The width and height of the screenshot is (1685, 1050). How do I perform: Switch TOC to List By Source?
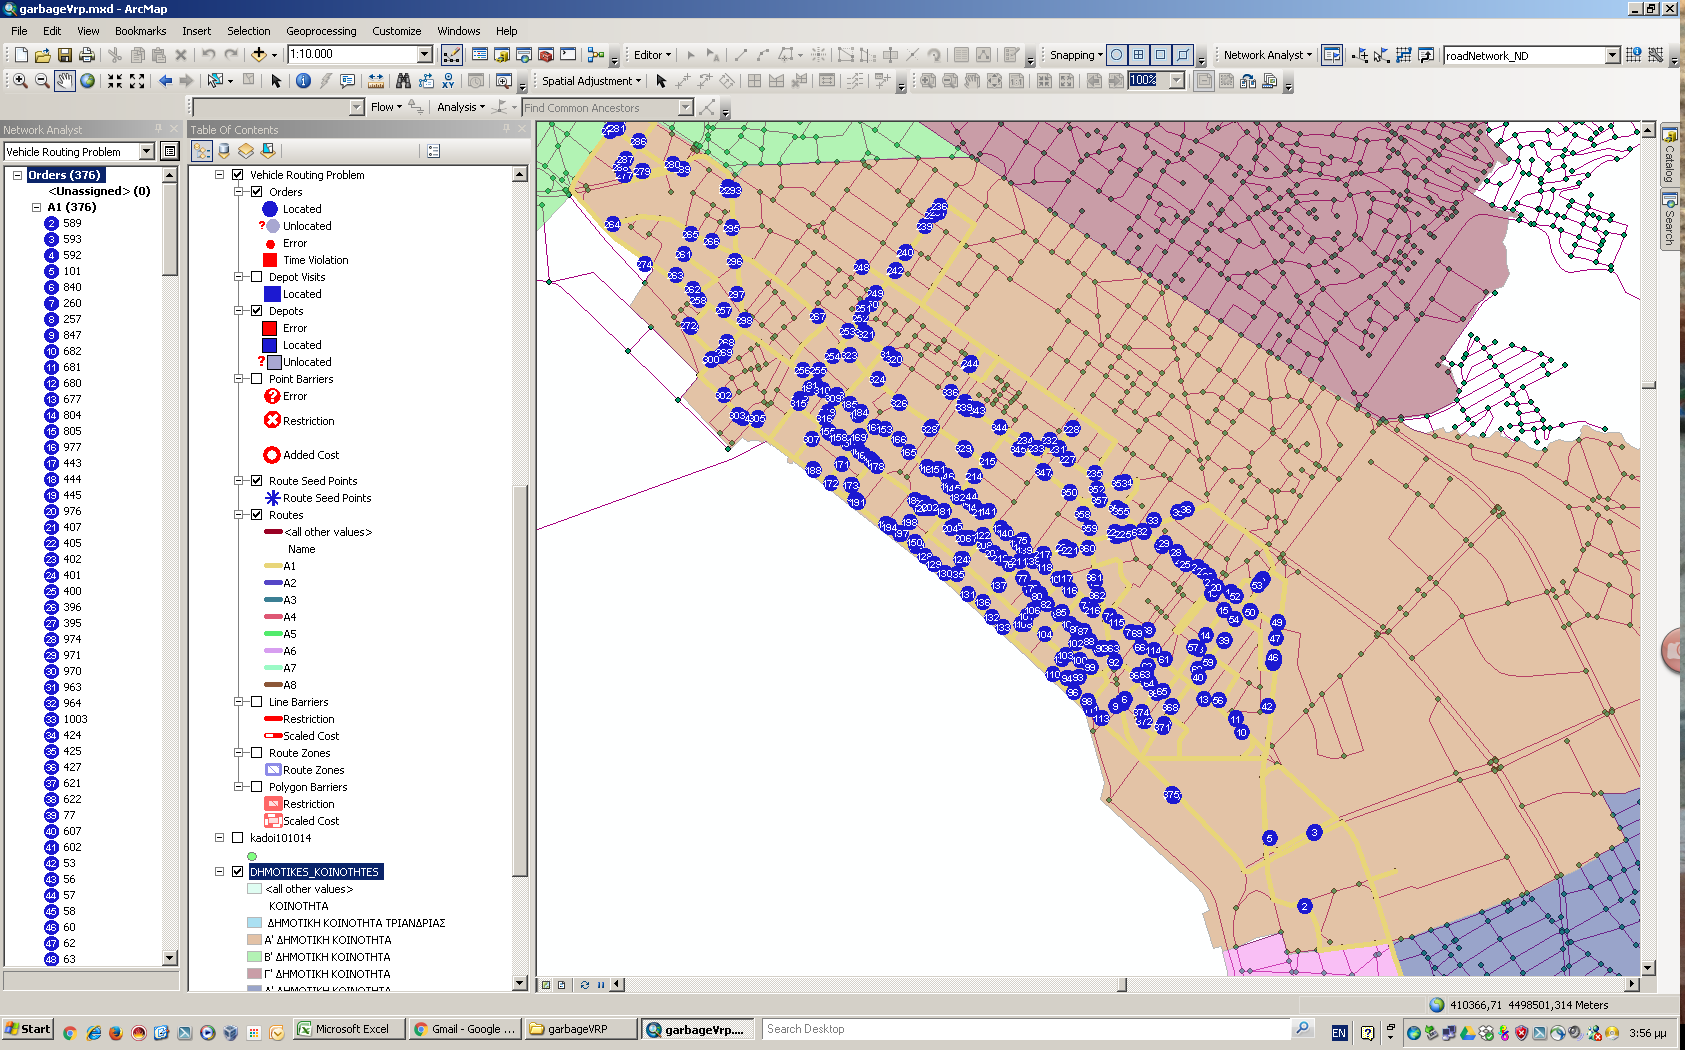pyautogui.click(x=224, y=151)
